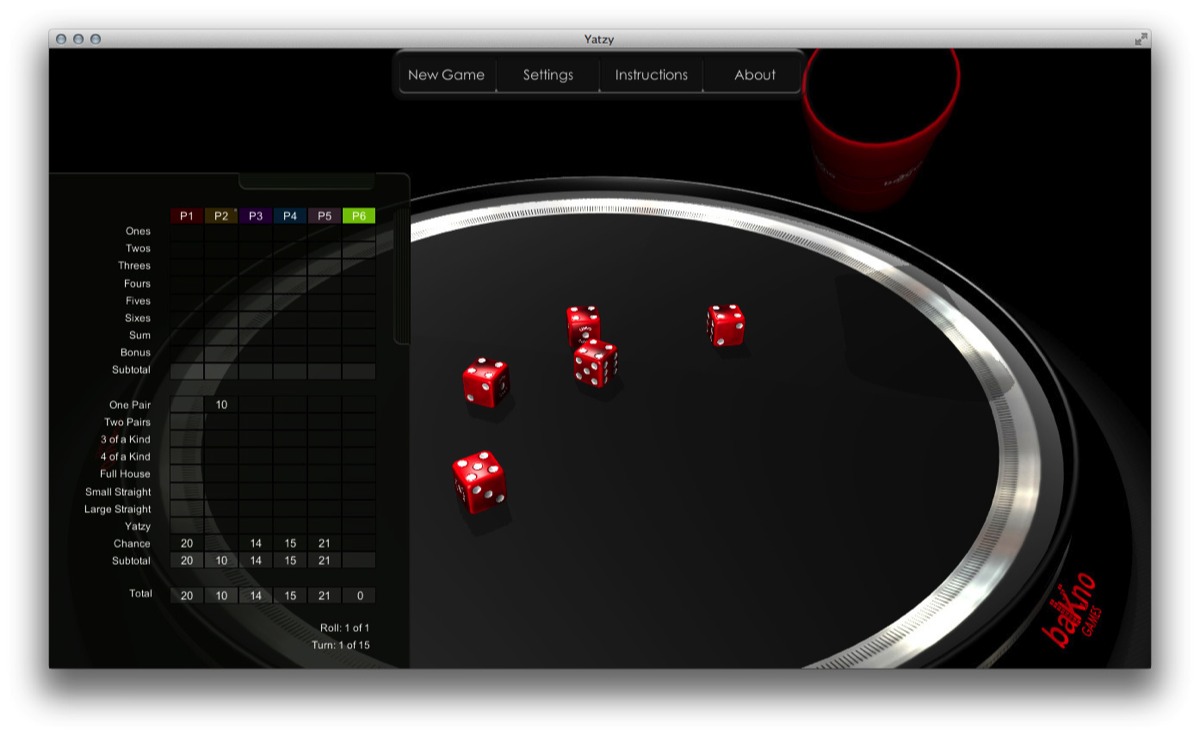
Task: Open the About screen
Action: pyautogui.click(x=754, y=75)
